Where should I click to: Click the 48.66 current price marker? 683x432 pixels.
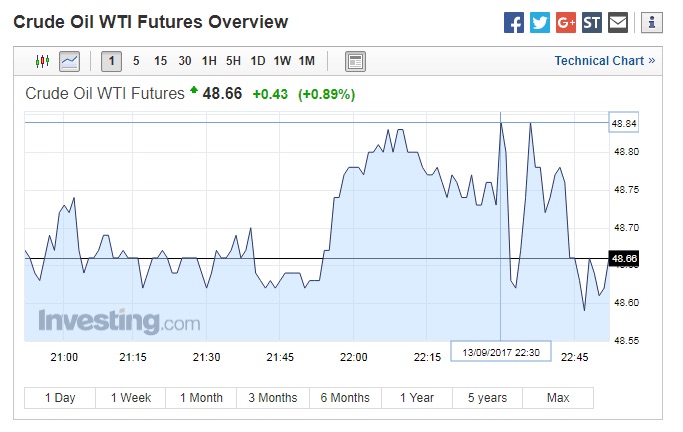[x=625, y=259]
